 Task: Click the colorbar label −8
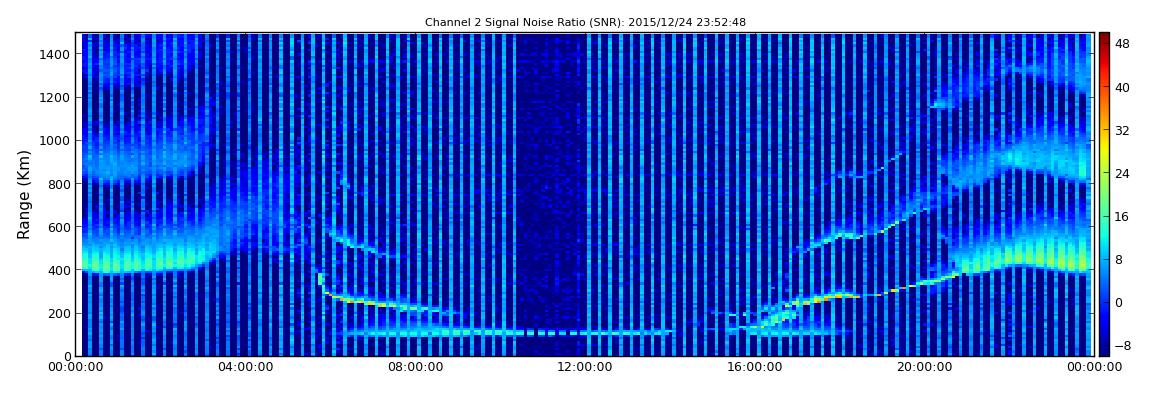(x=1123, y=346)
